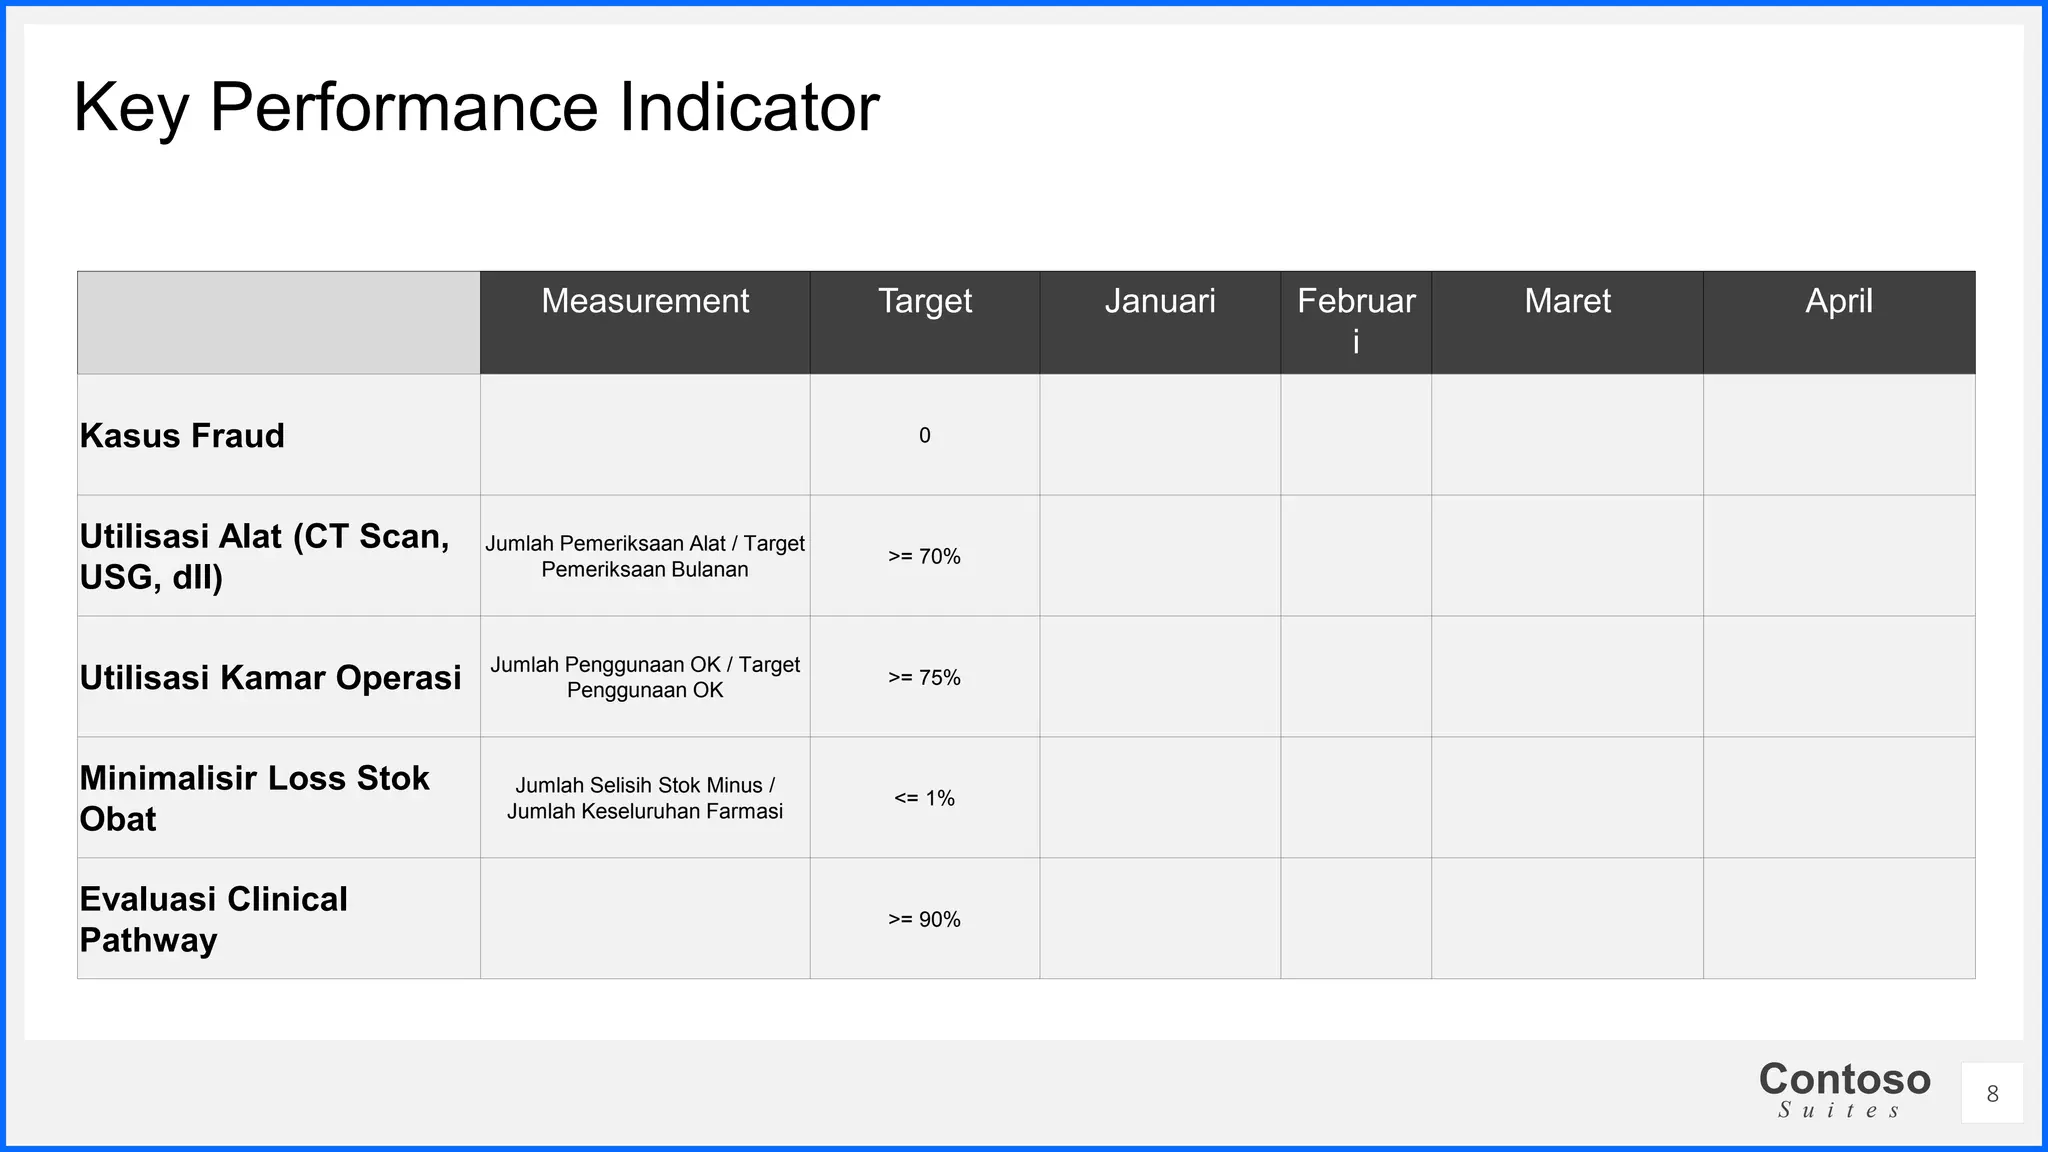Click the Januari column header

[x=1160, y=301]
